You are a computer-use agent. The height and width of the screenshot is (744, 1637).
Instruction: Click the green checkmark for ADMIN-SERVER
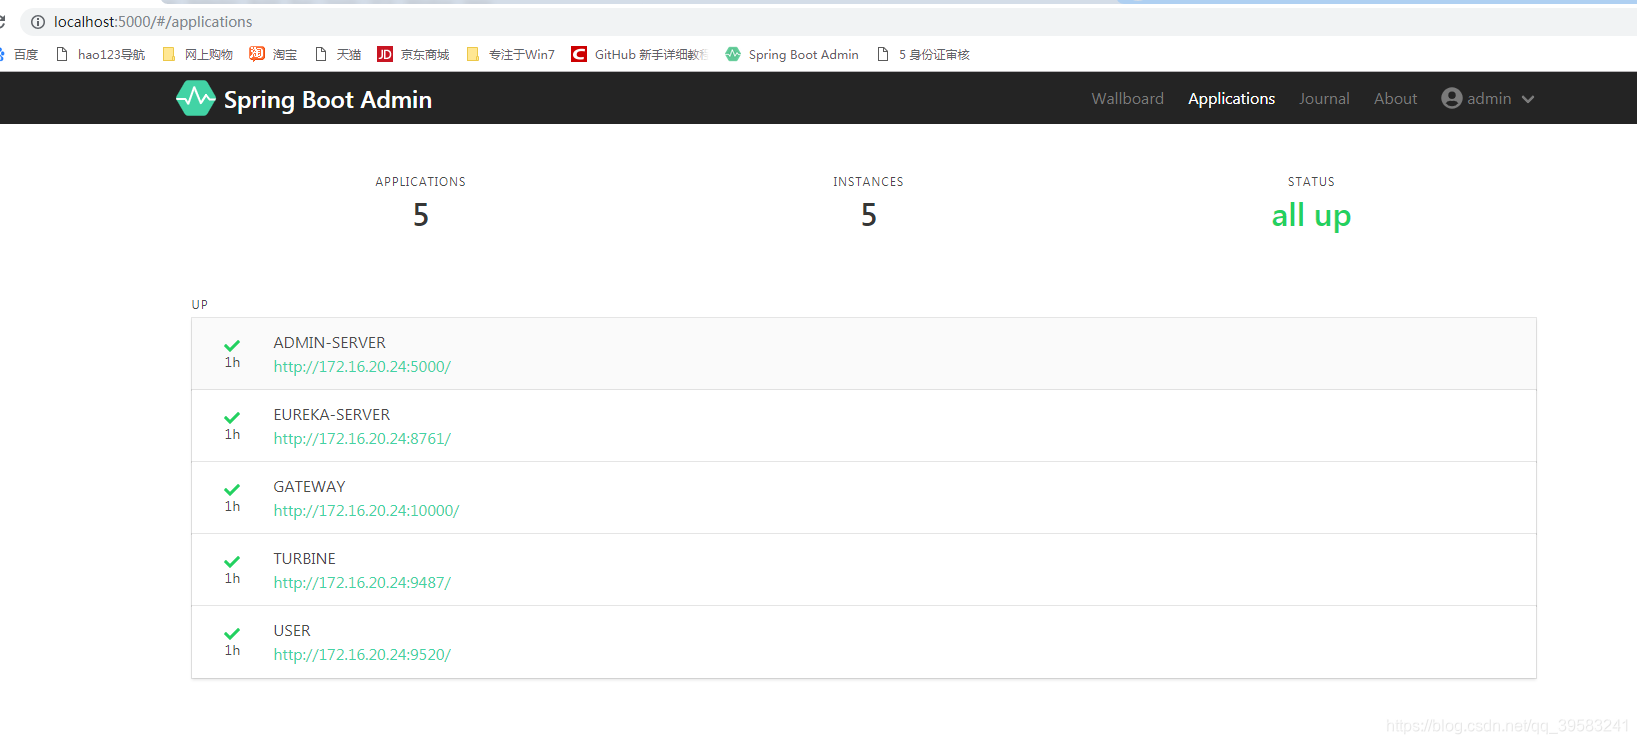tap(232, 346)
